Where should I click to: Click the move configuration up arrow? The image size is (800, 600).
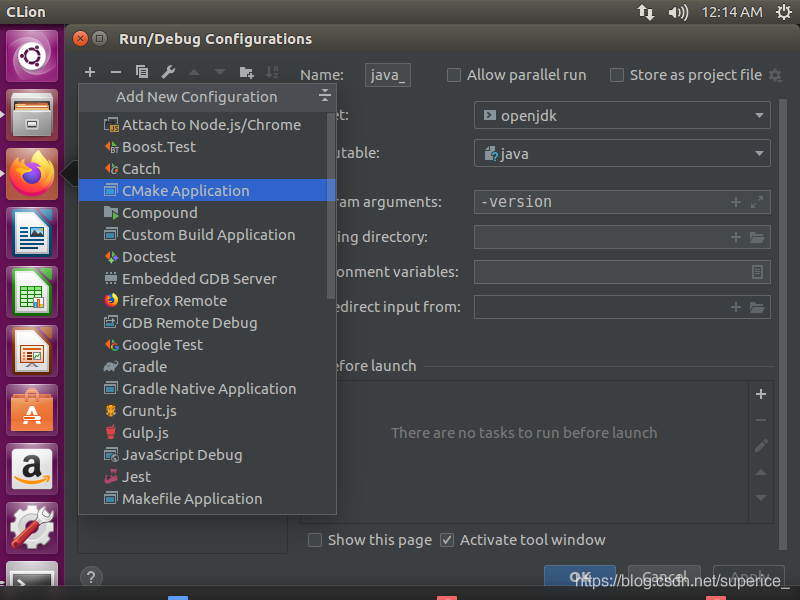coord(194,72)
